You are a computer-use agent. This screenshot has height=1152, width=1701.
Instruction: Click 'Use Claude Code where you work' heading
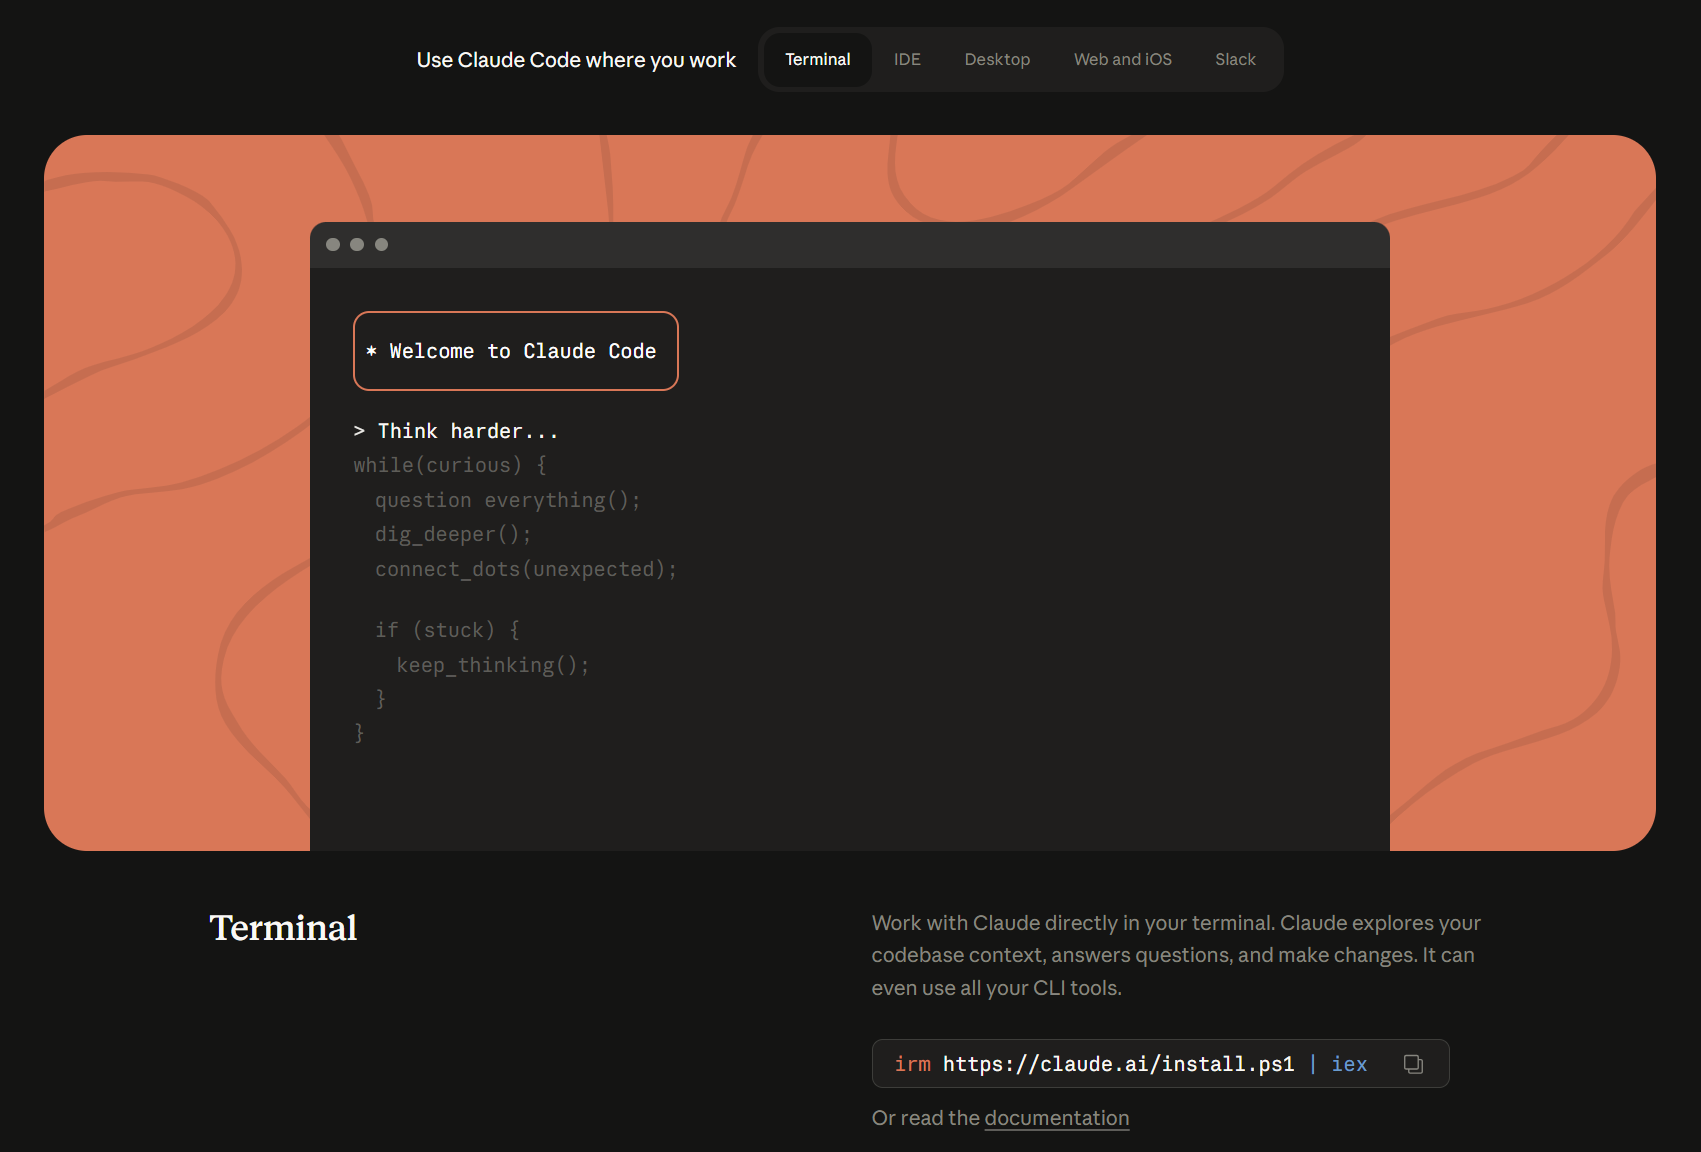tap(576, 60)
